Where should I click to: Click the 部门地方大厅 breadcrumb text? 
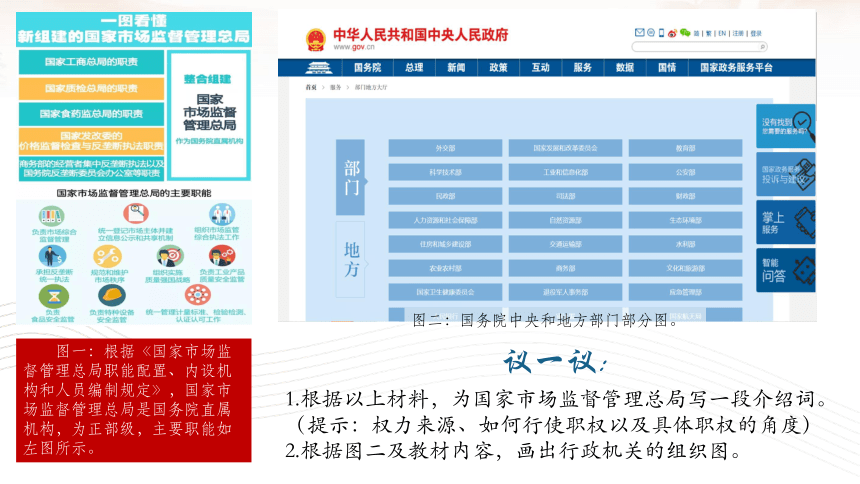pos(371,87)
